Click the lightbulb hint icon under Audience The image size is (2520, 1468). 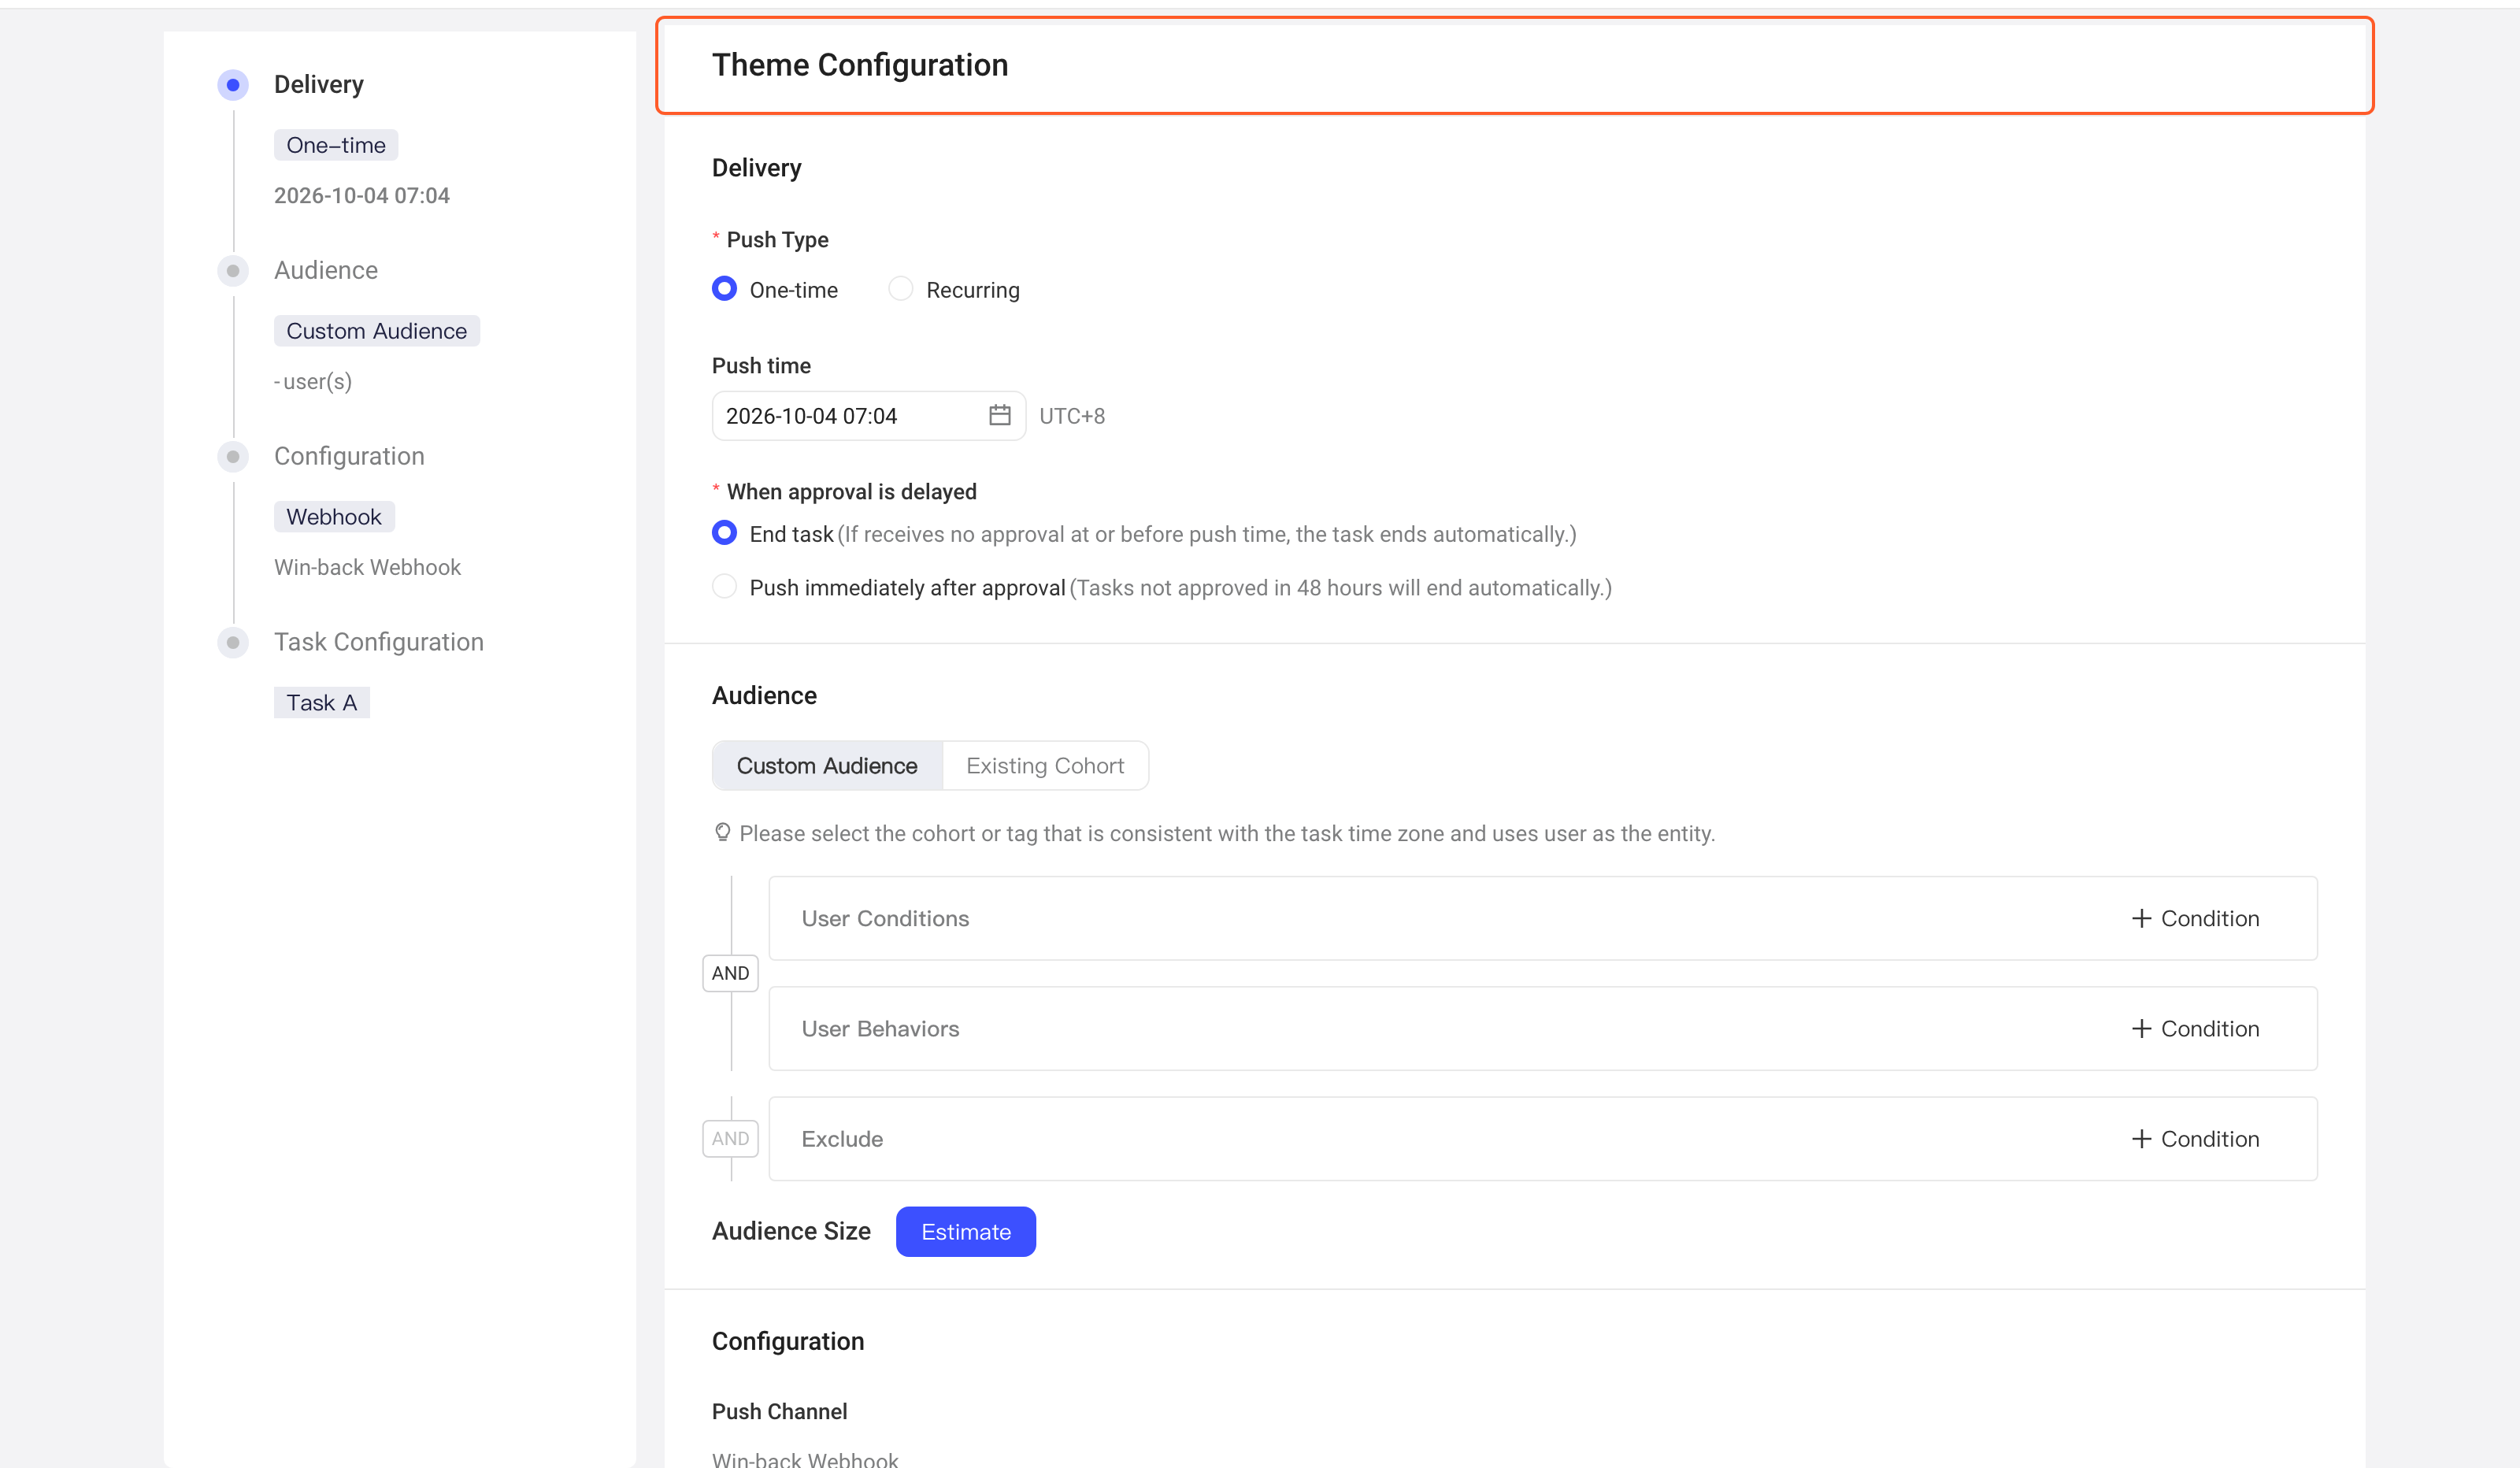coord(722,832)
